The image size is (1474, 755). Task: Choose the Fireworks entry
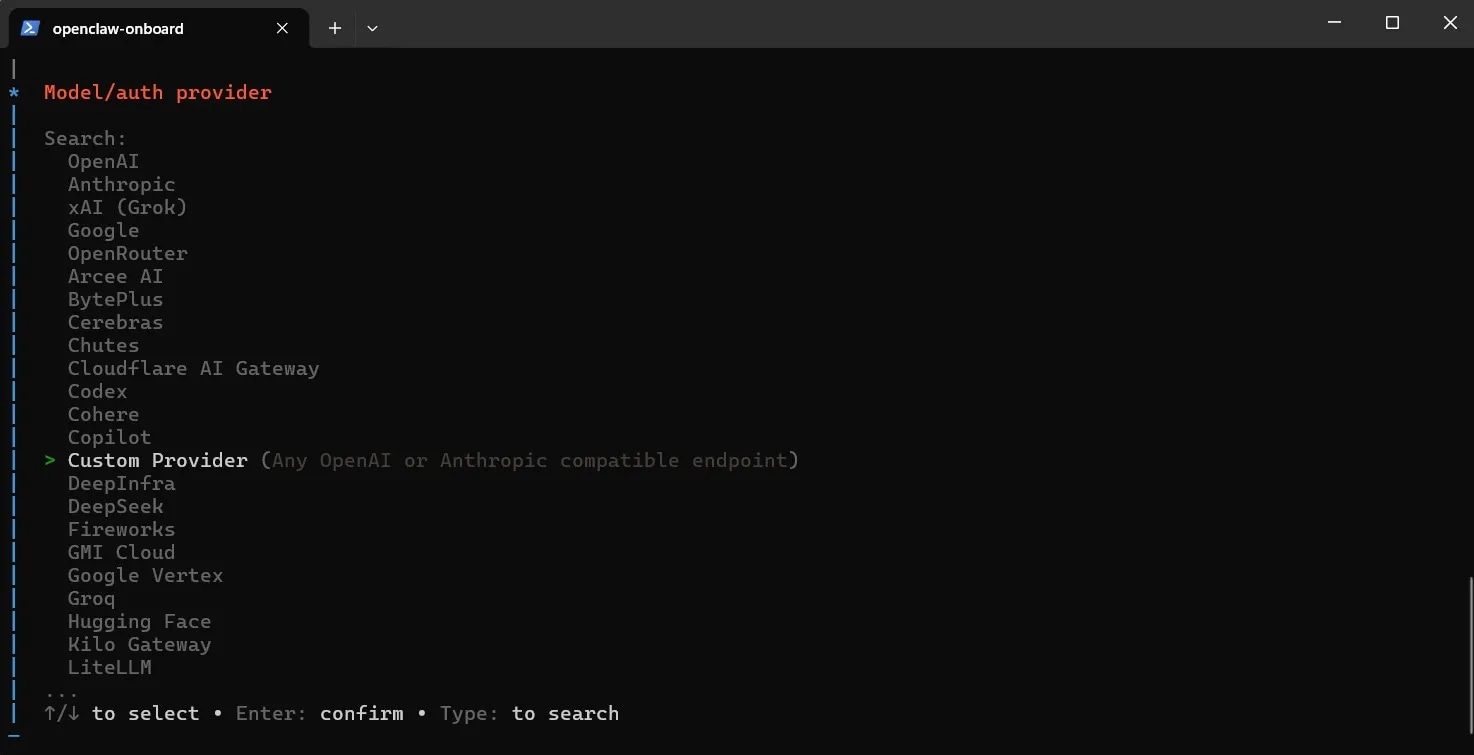click(121, 529)
